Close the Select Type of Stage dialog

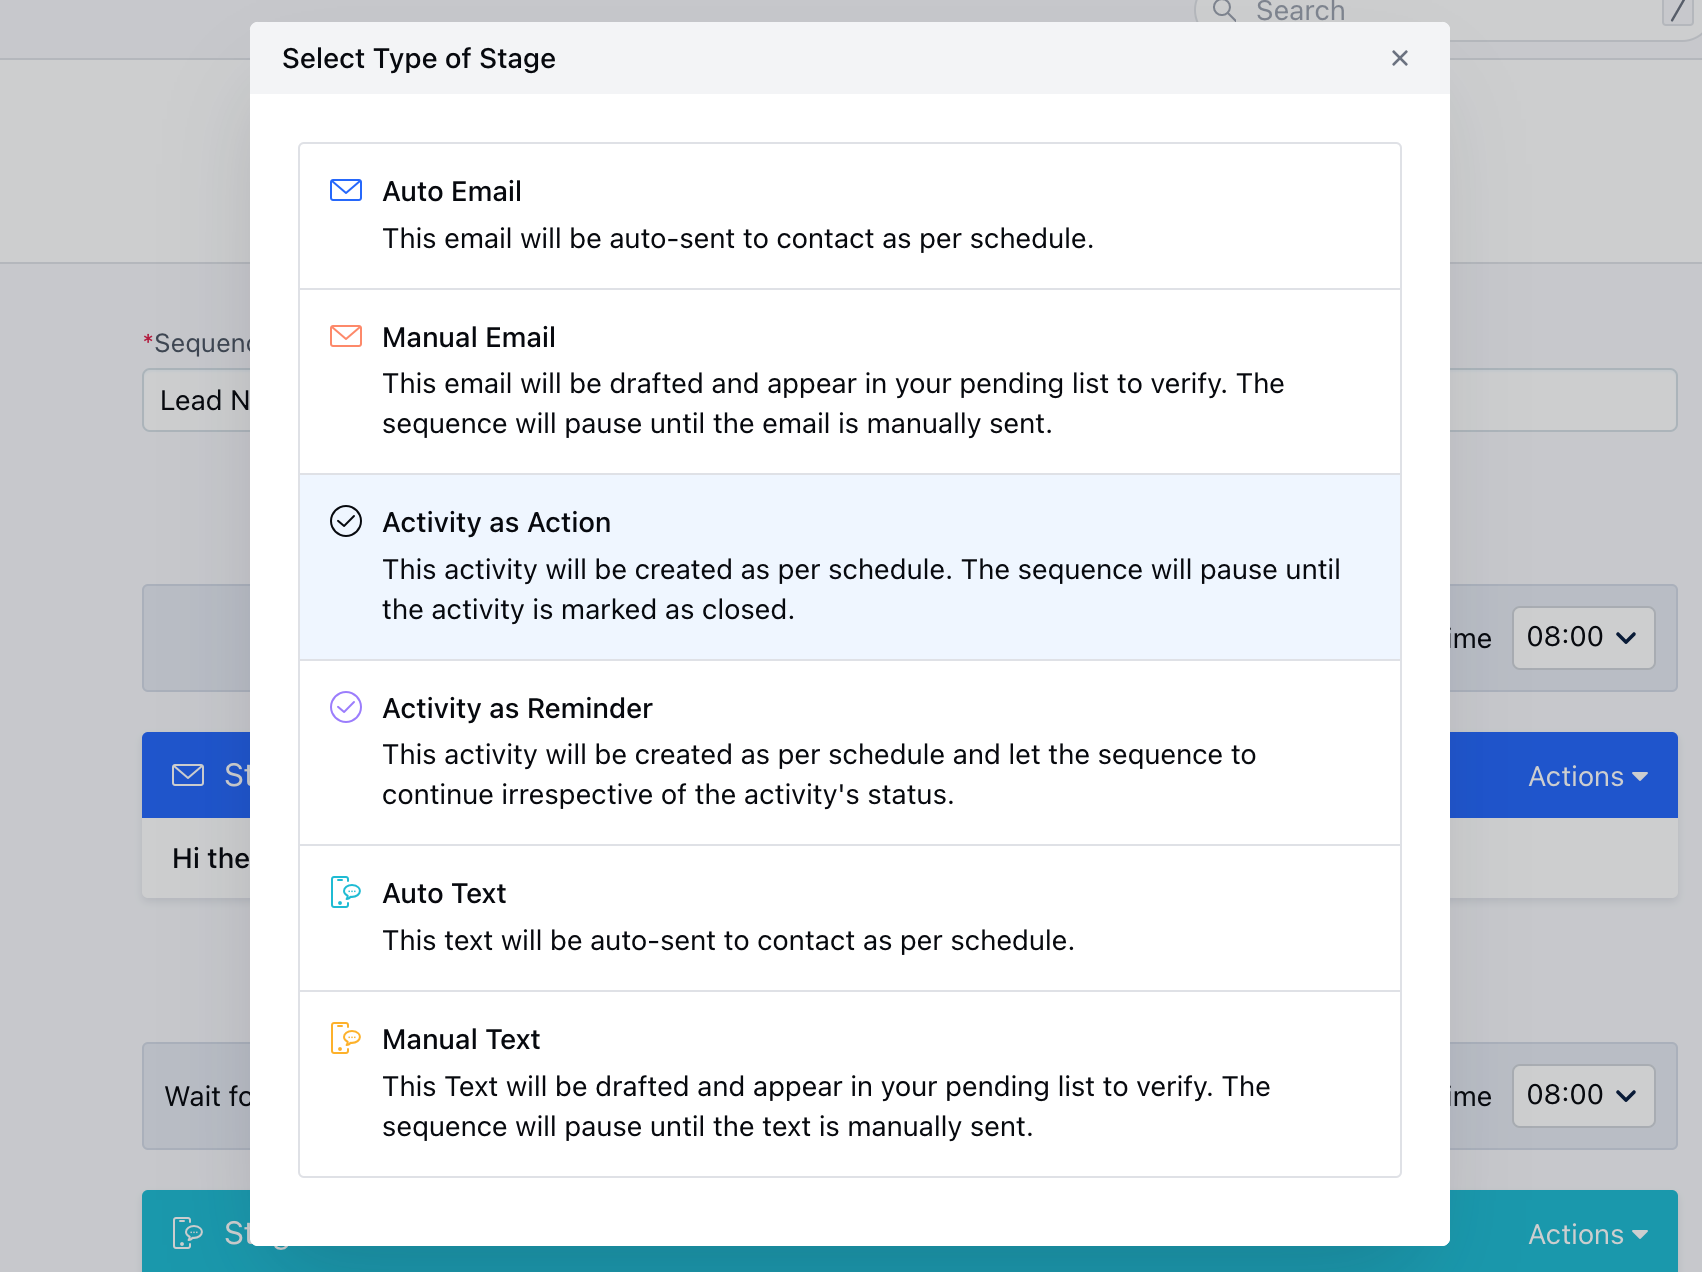tap(1400, 58)
